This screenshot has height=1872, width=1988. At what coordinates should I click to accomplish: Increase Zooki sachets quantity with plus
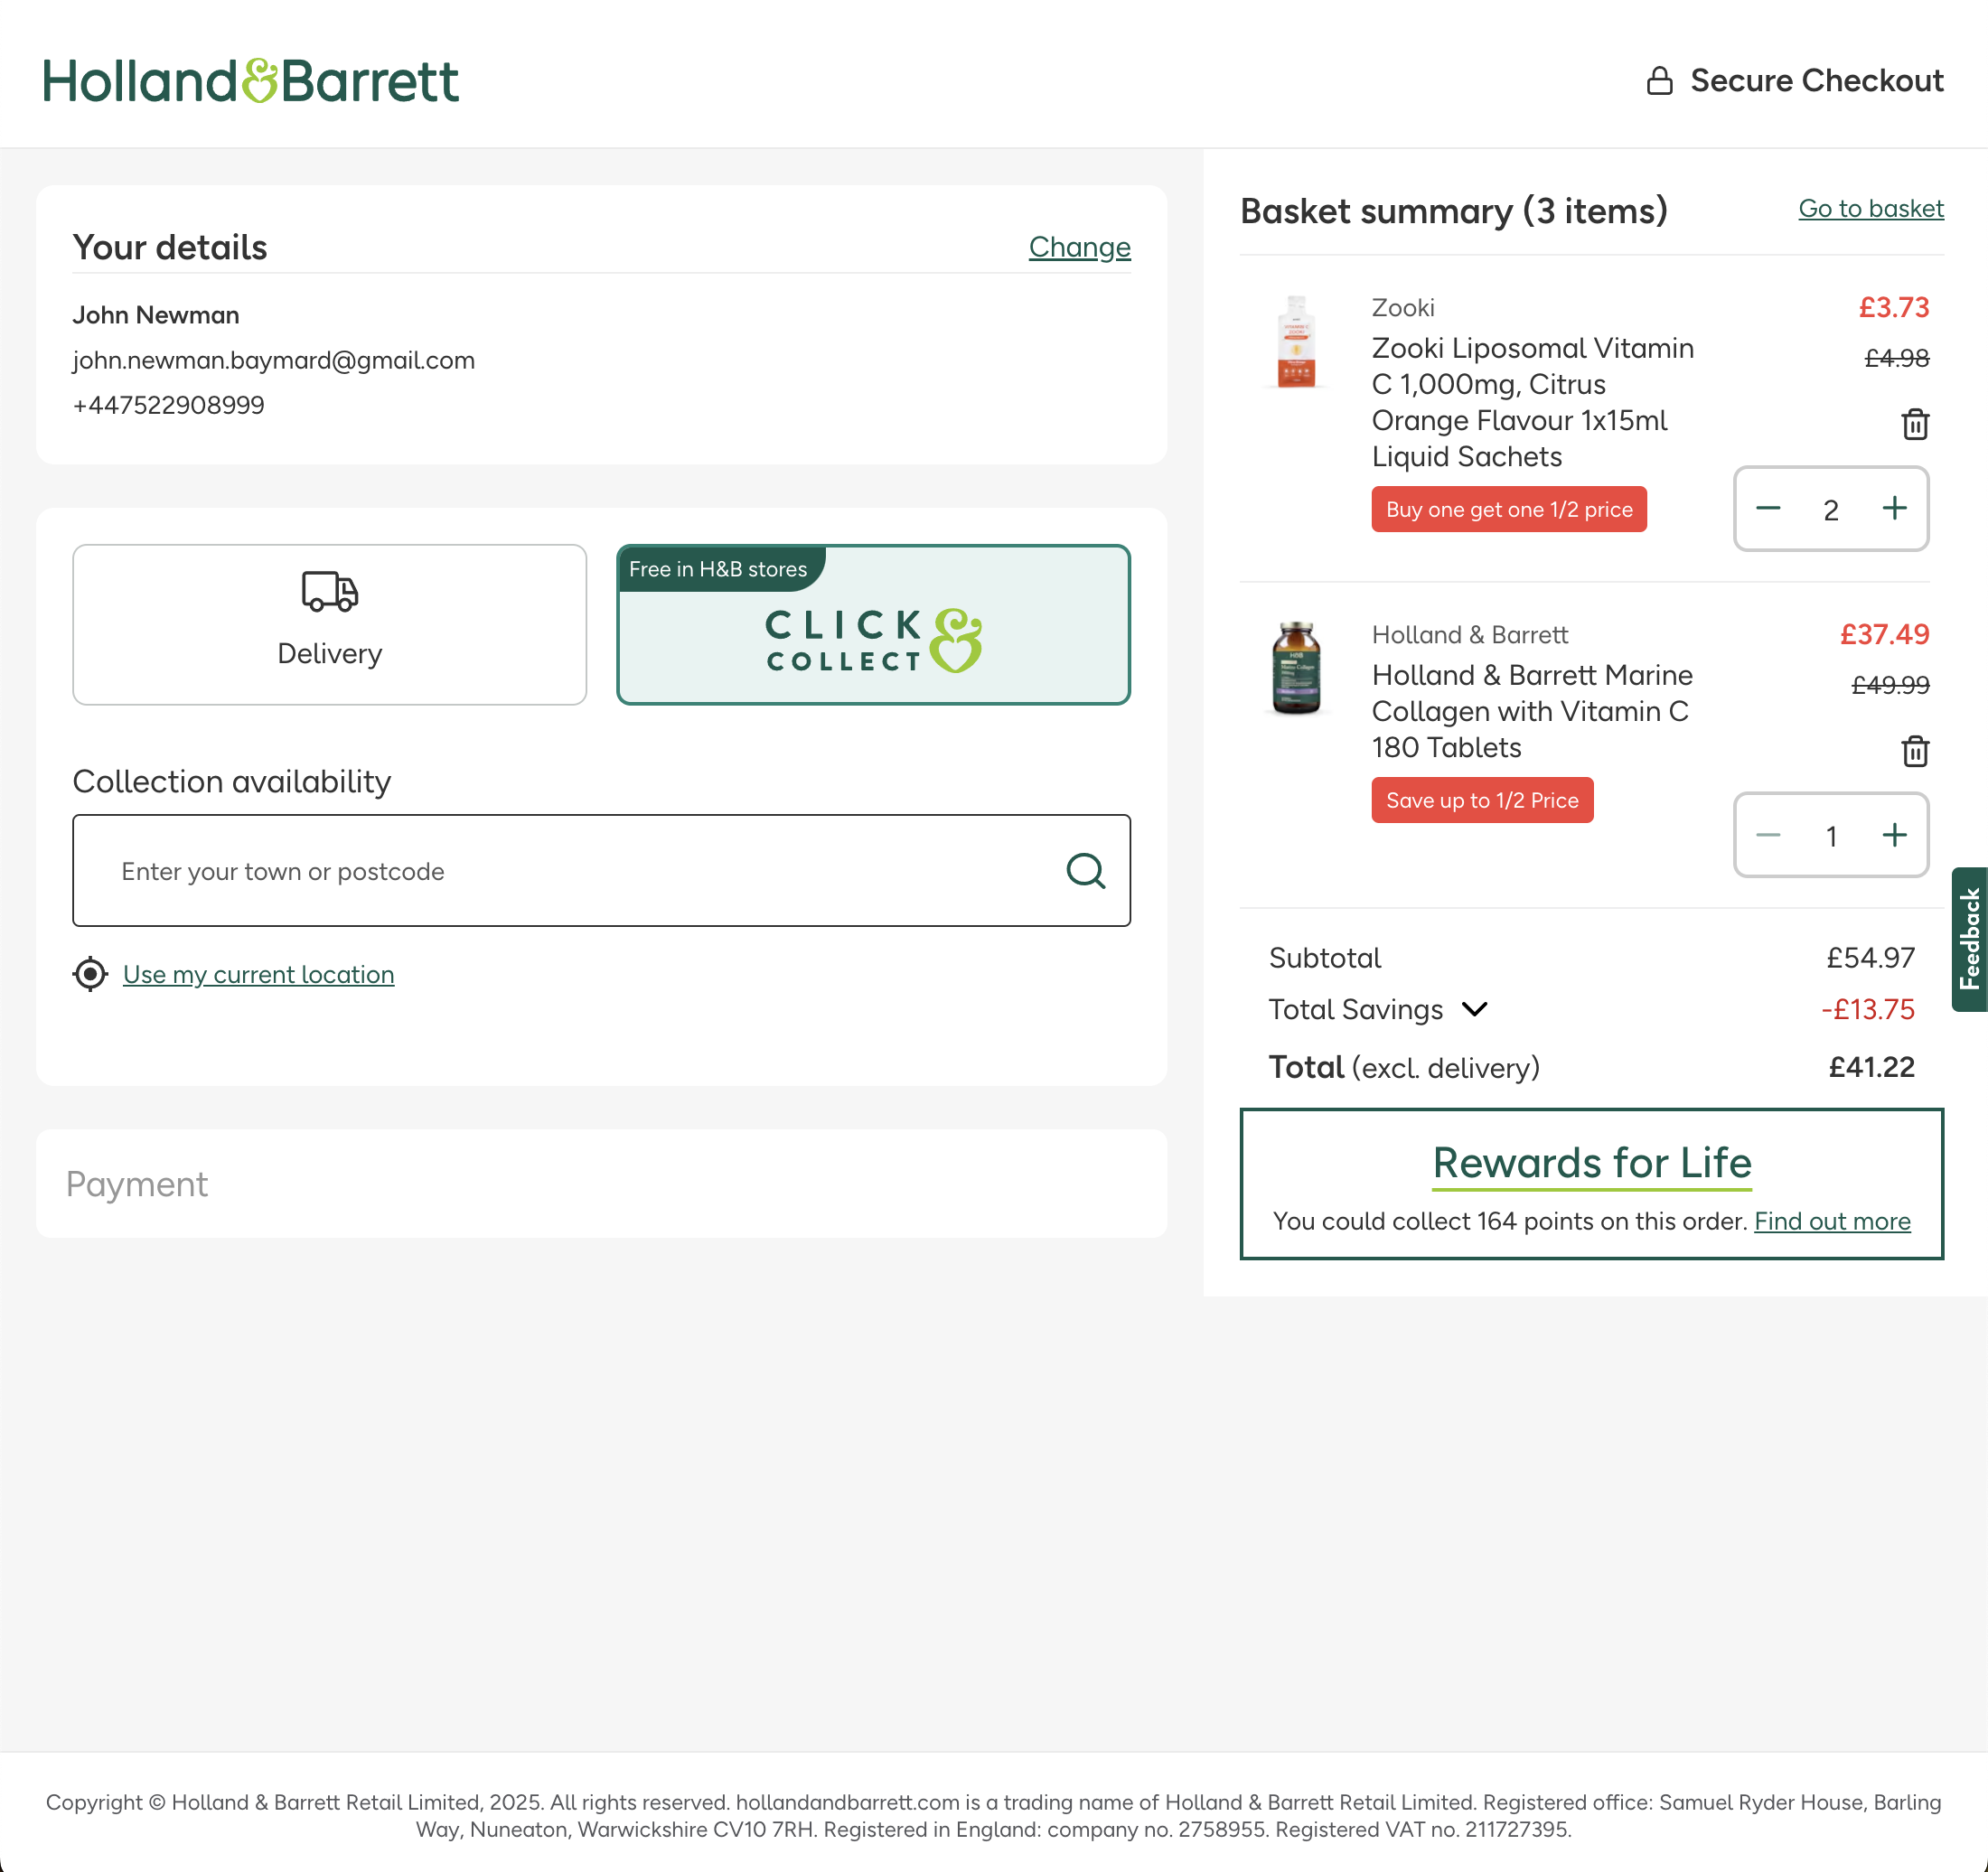(1894, 509)
